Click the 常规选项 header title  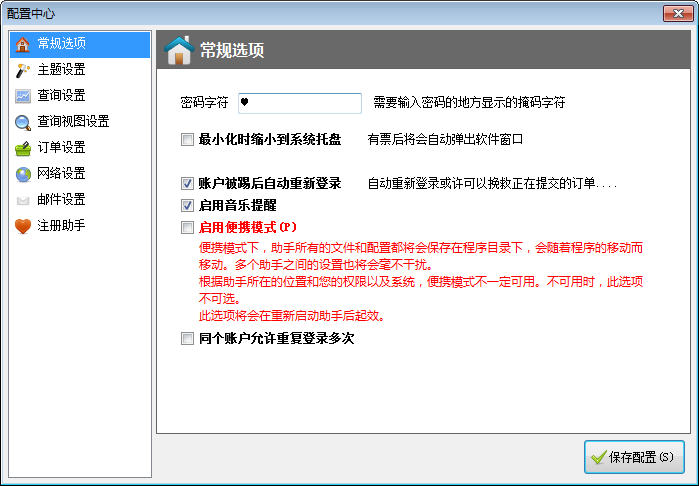coord(232,50)
